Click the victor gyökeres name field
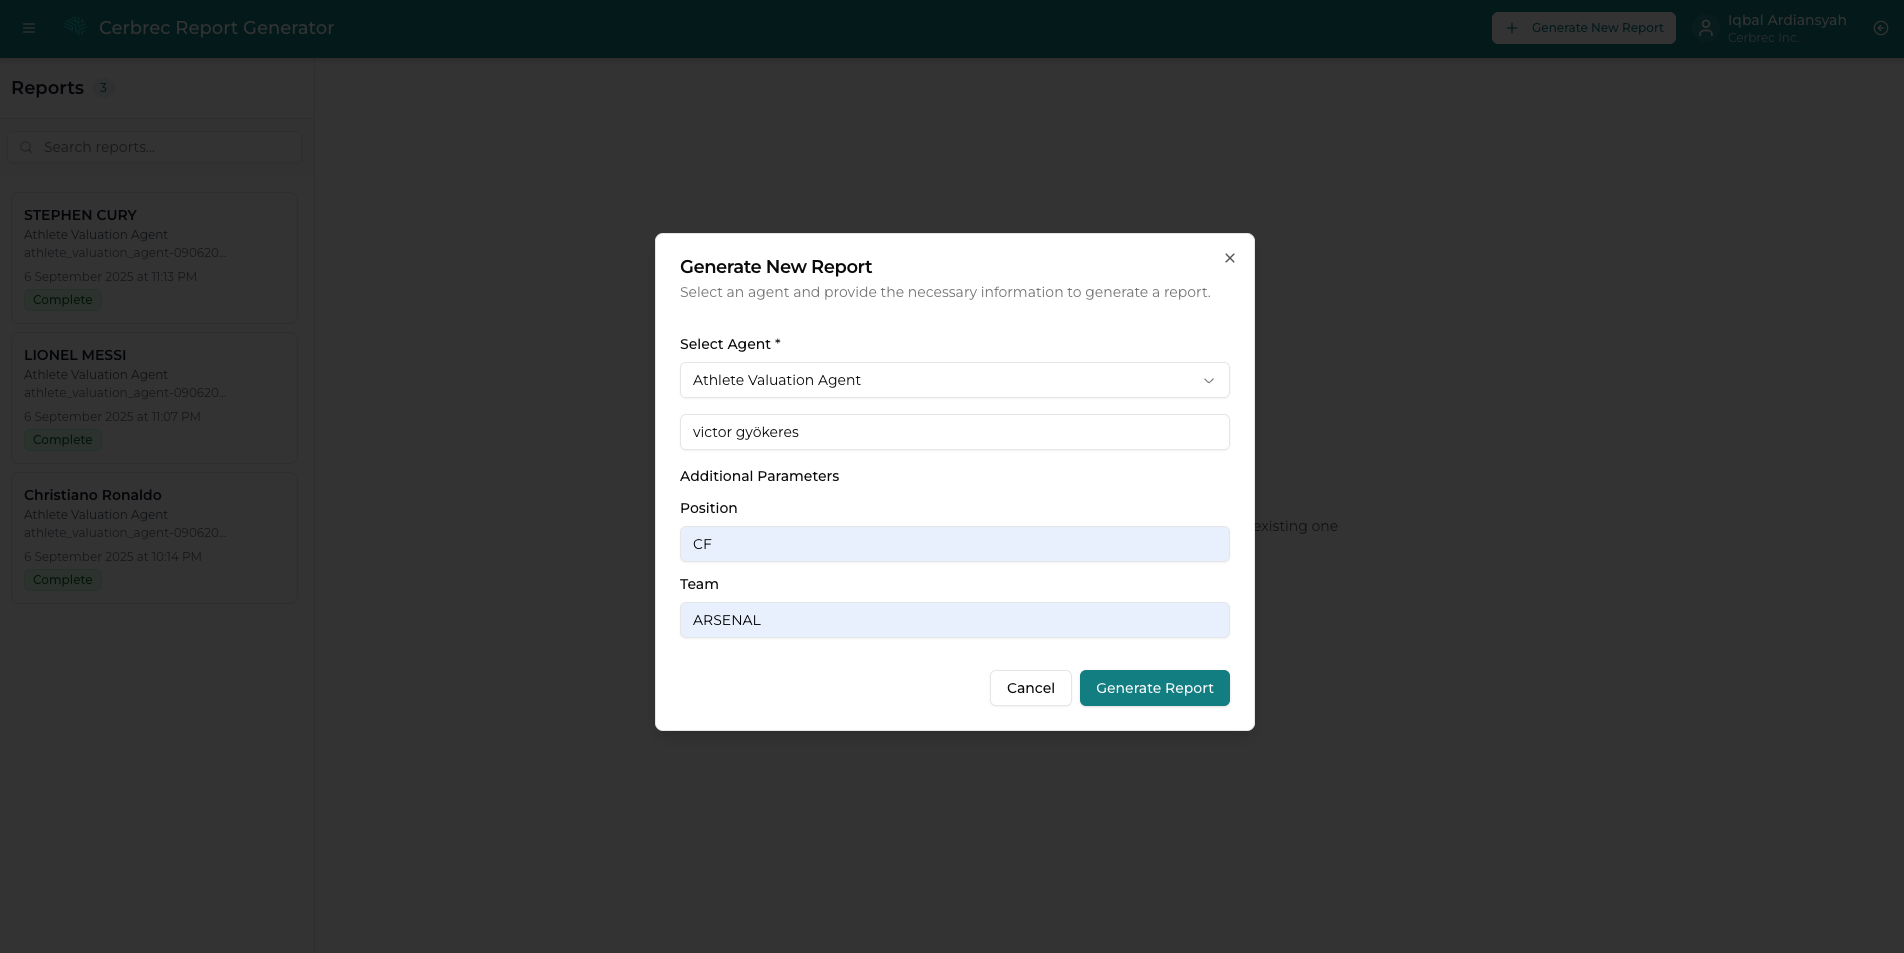The image size is (1904, 953). pos(955,432)
